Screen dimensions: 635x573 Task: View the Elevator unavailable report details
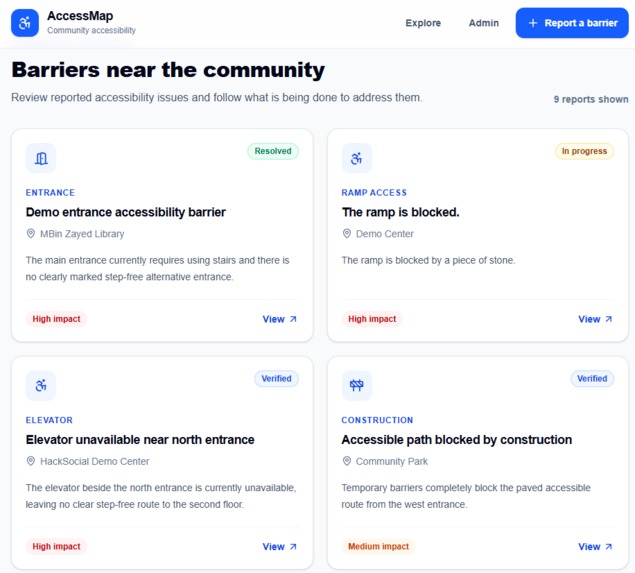pyautogui.click(x=279, y=547)
